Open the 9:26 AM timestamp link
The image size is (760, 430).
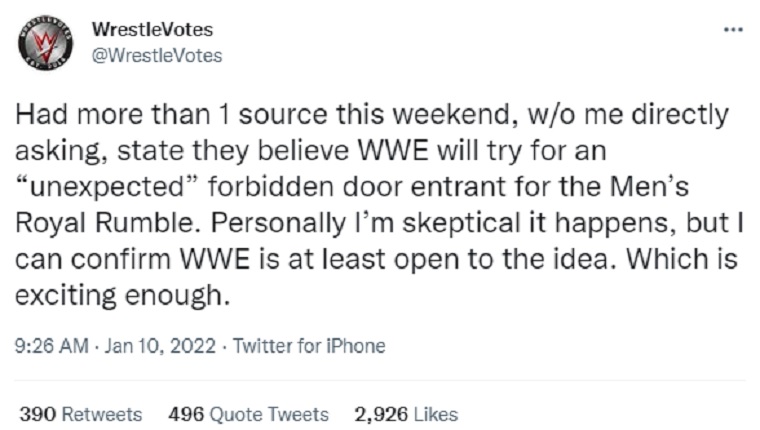coord(50,345)
